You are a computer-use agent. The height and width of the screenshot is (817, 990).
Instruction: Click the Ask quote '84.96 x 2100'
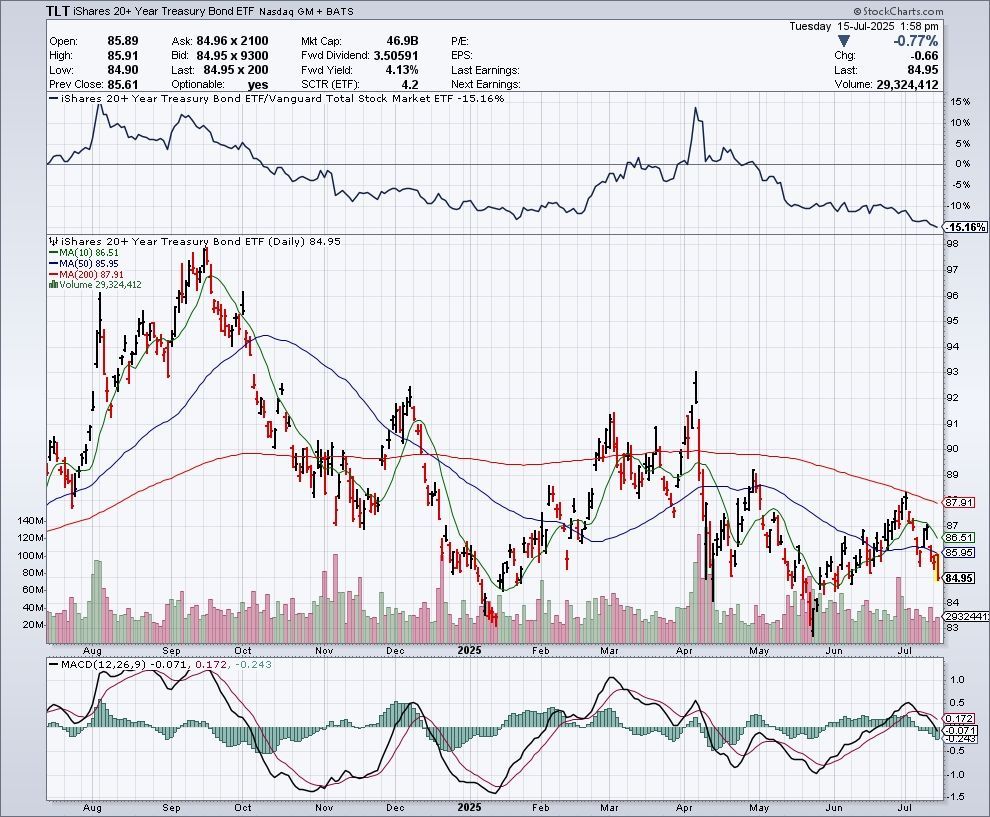[232, 41]
